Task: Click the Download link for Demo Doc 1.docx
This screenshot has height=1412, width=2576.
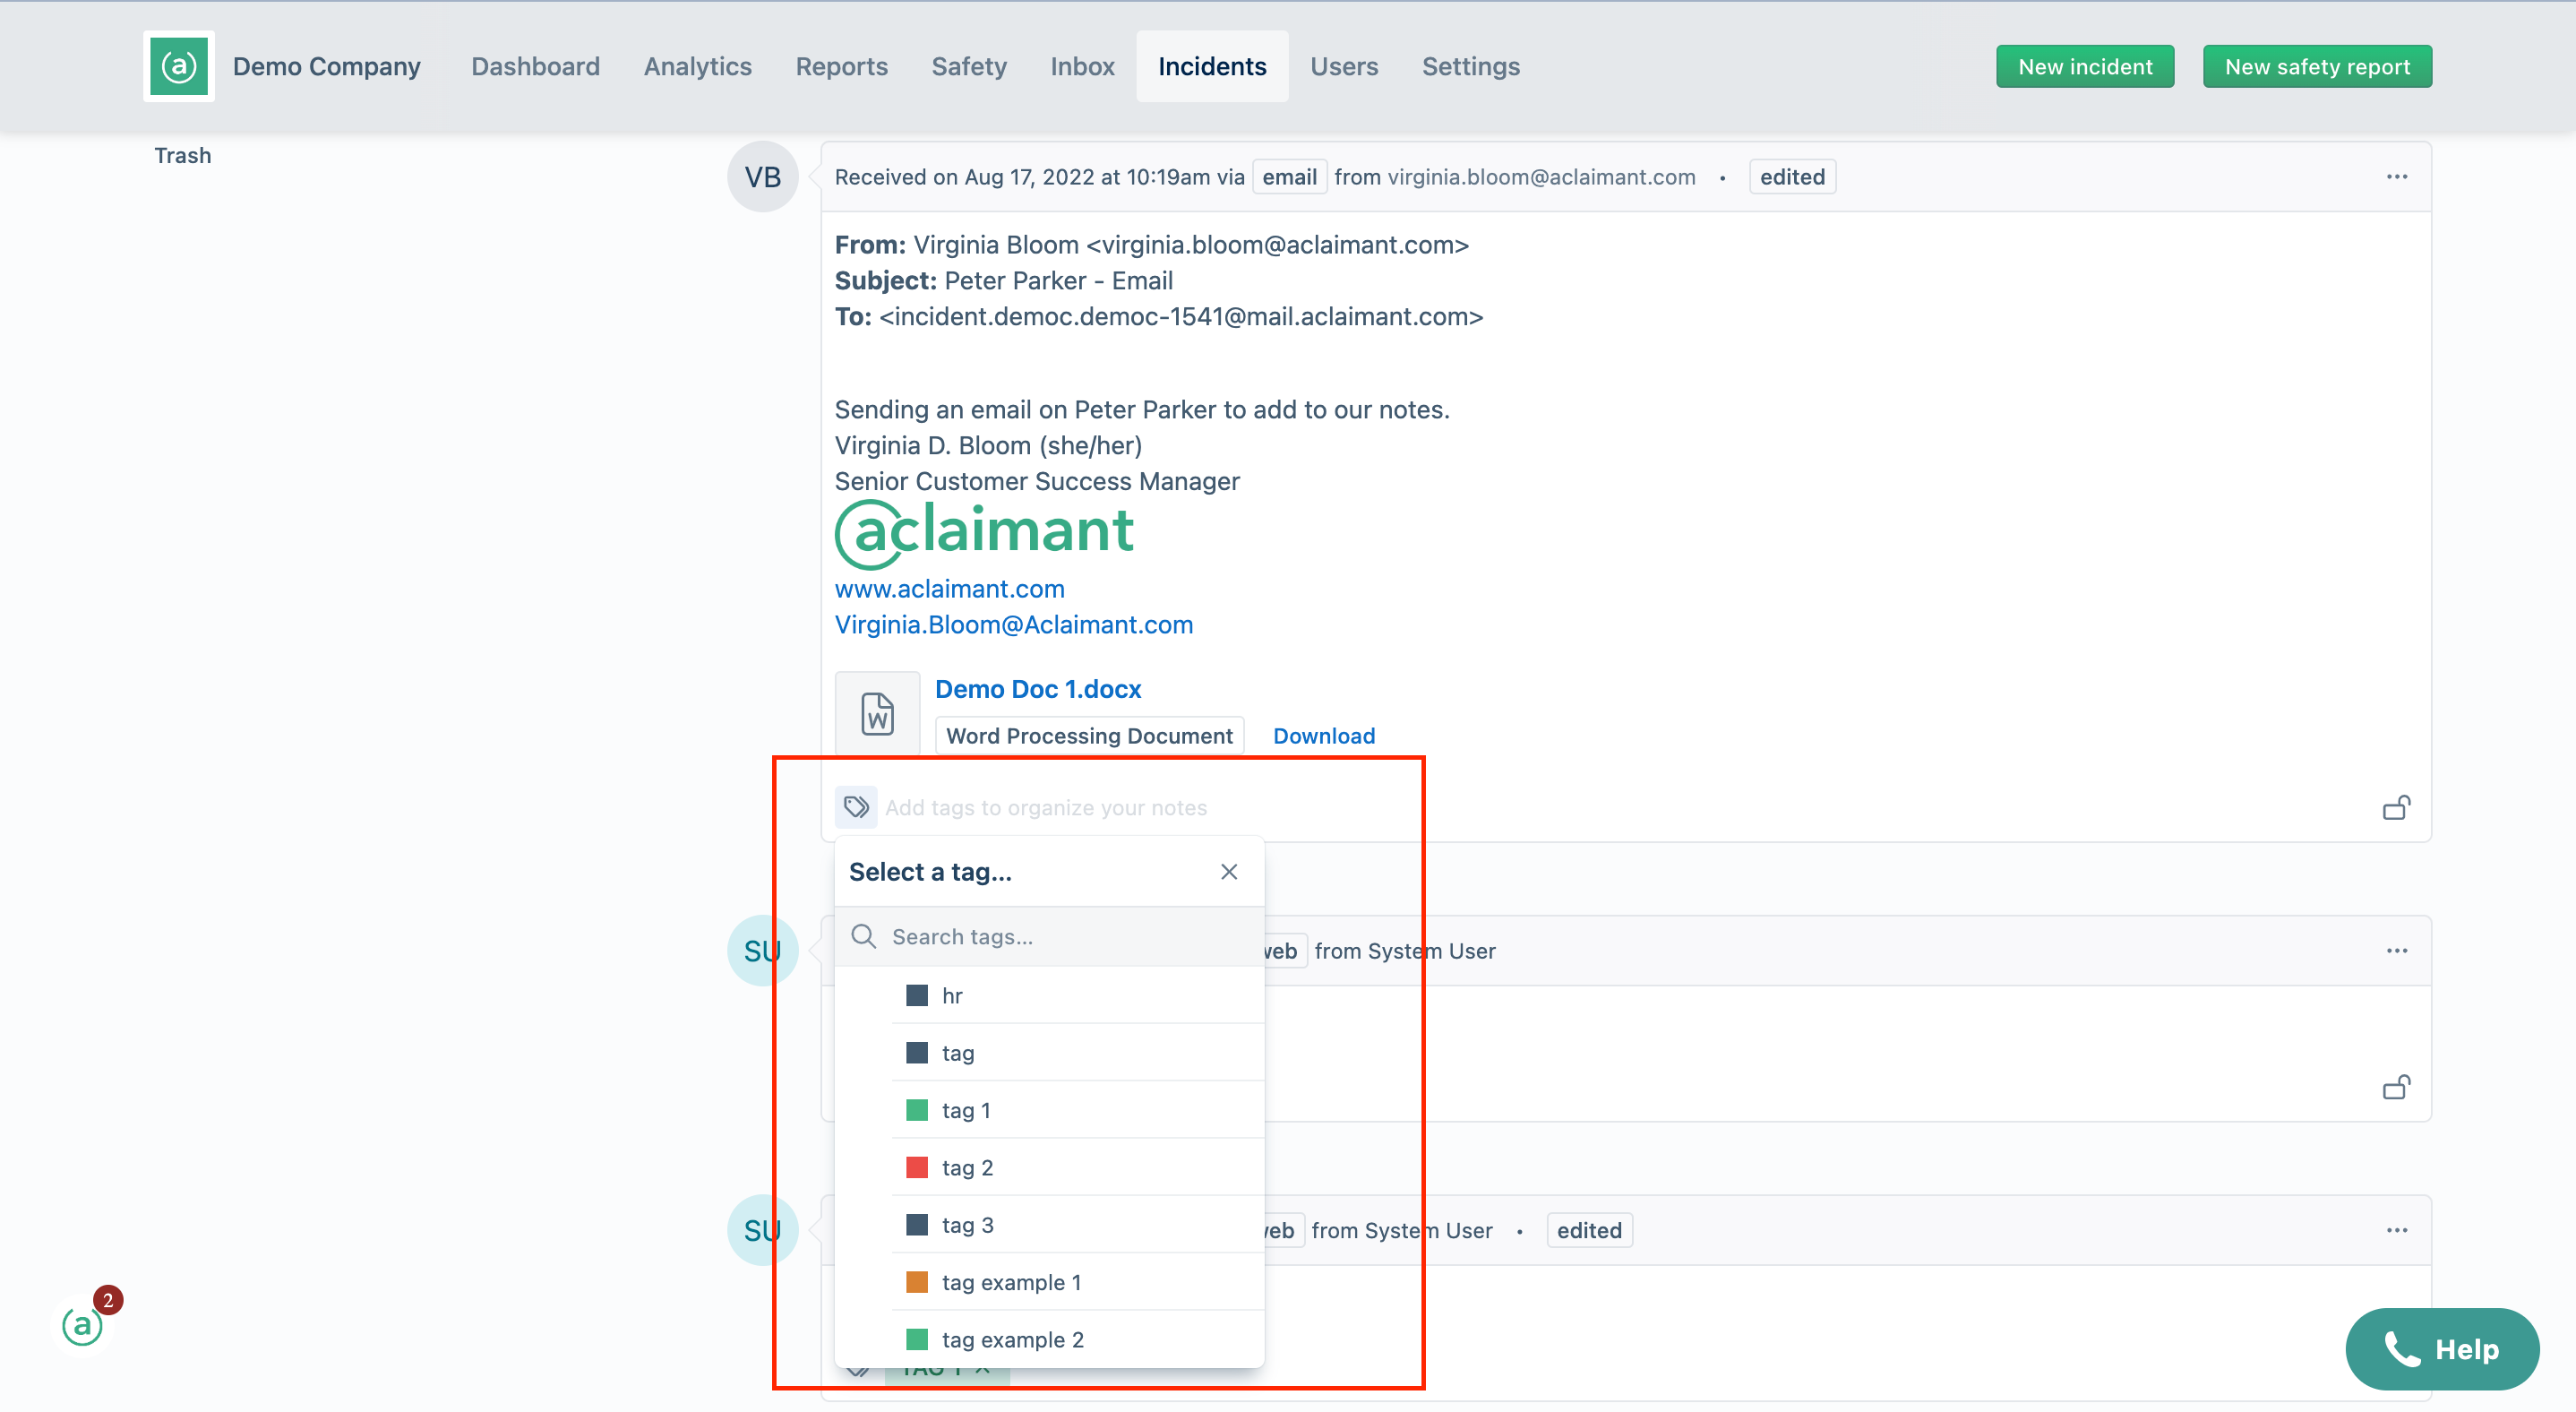Action: 1324,735
